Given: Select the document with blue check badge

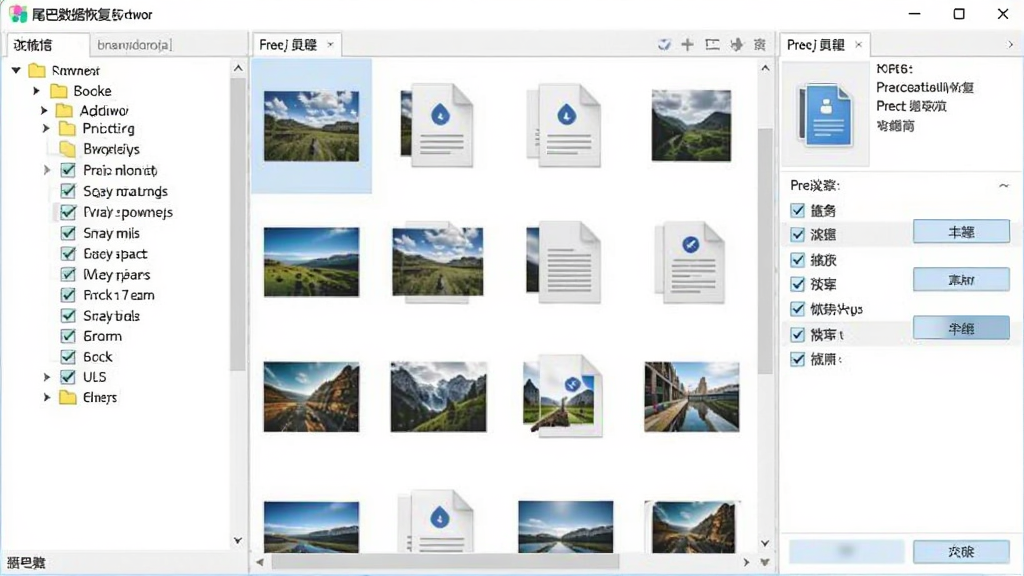Looking at the screenshot, I should click(x=690, y=262).
